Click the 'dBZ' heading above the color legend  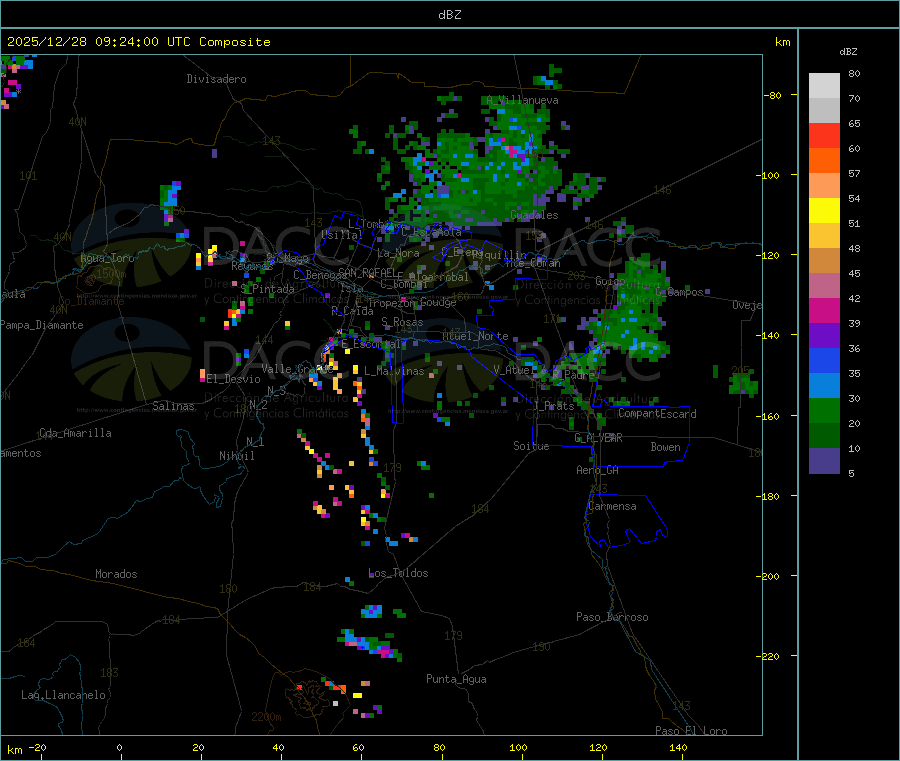(x=848, y=52)
